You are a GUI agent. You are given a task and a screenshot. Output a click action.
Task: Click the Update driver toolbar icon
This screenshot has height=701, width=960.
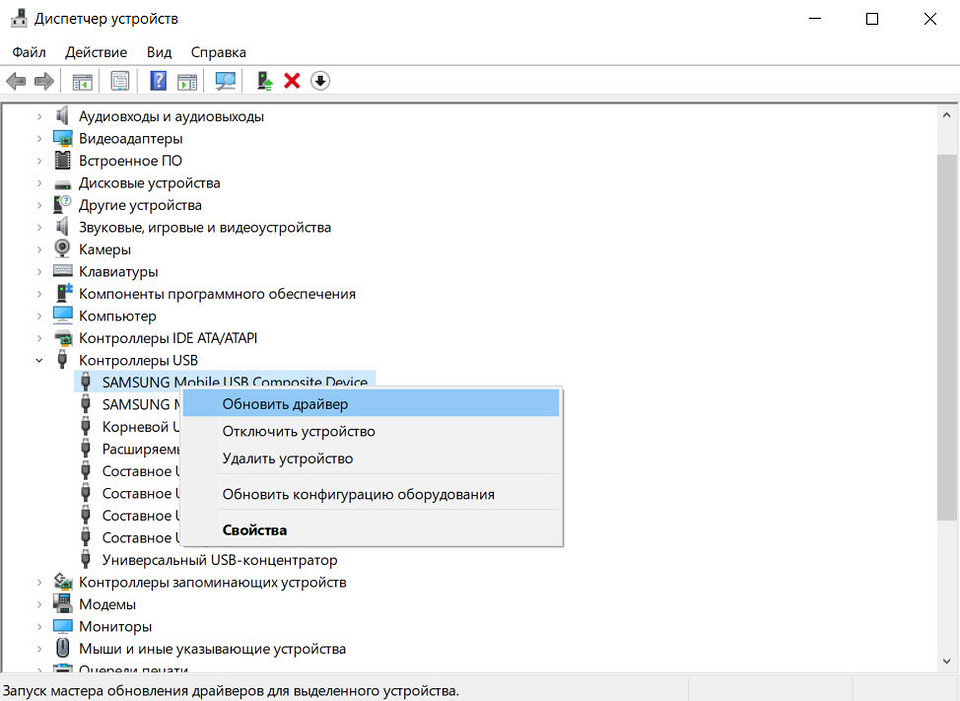(x=264, y=81)
